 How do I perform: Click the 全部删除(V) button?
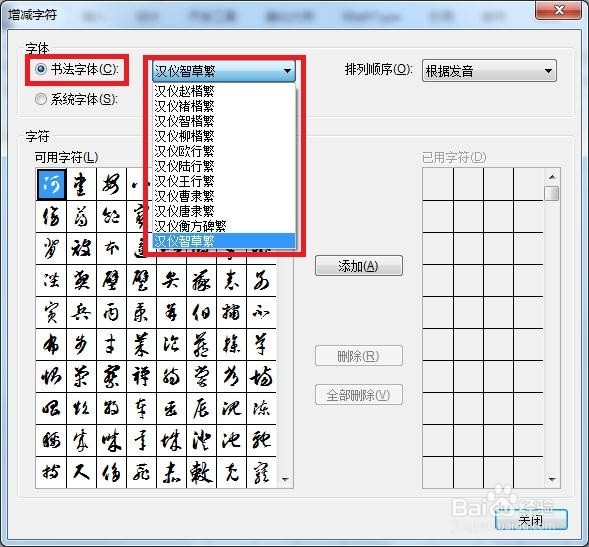coord(359,395)
